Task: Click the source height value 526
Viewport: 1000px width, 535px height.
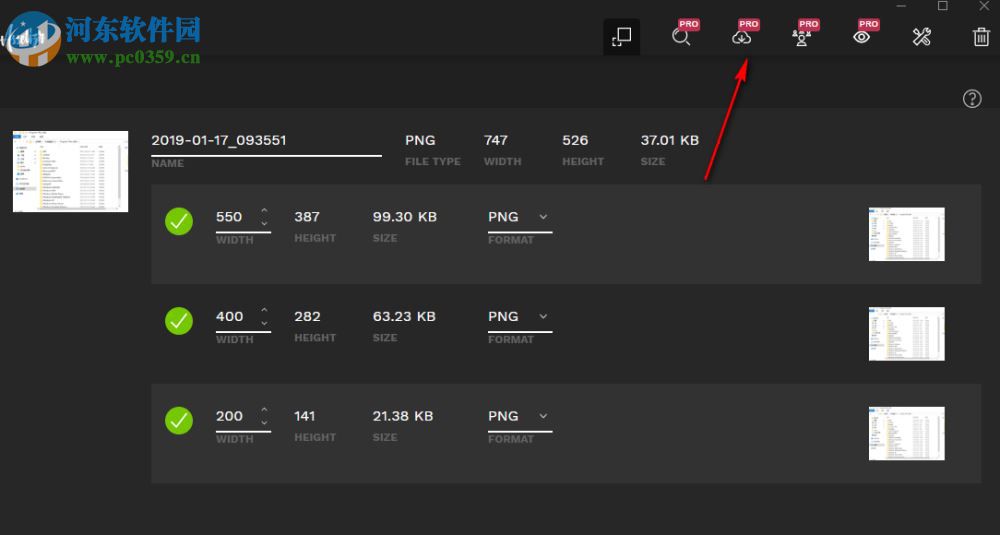Action: point(575,140)
